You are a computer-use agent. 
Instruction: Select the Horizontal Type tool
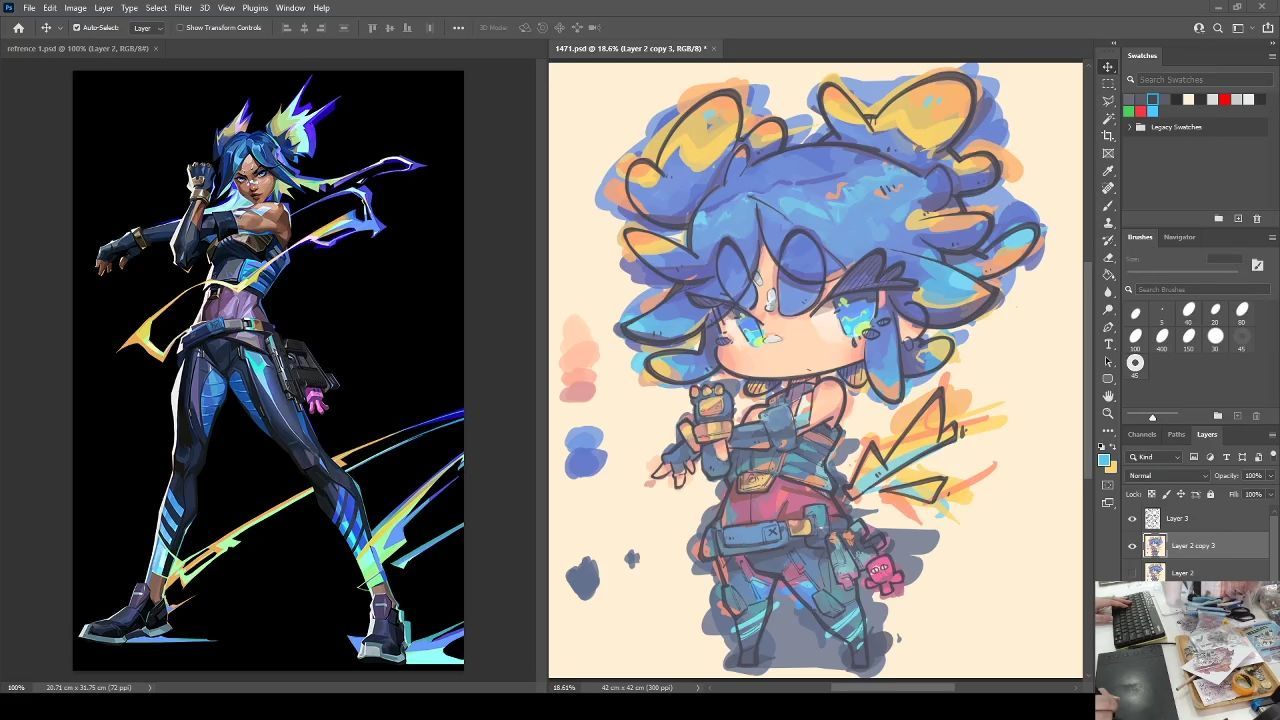1108,344
